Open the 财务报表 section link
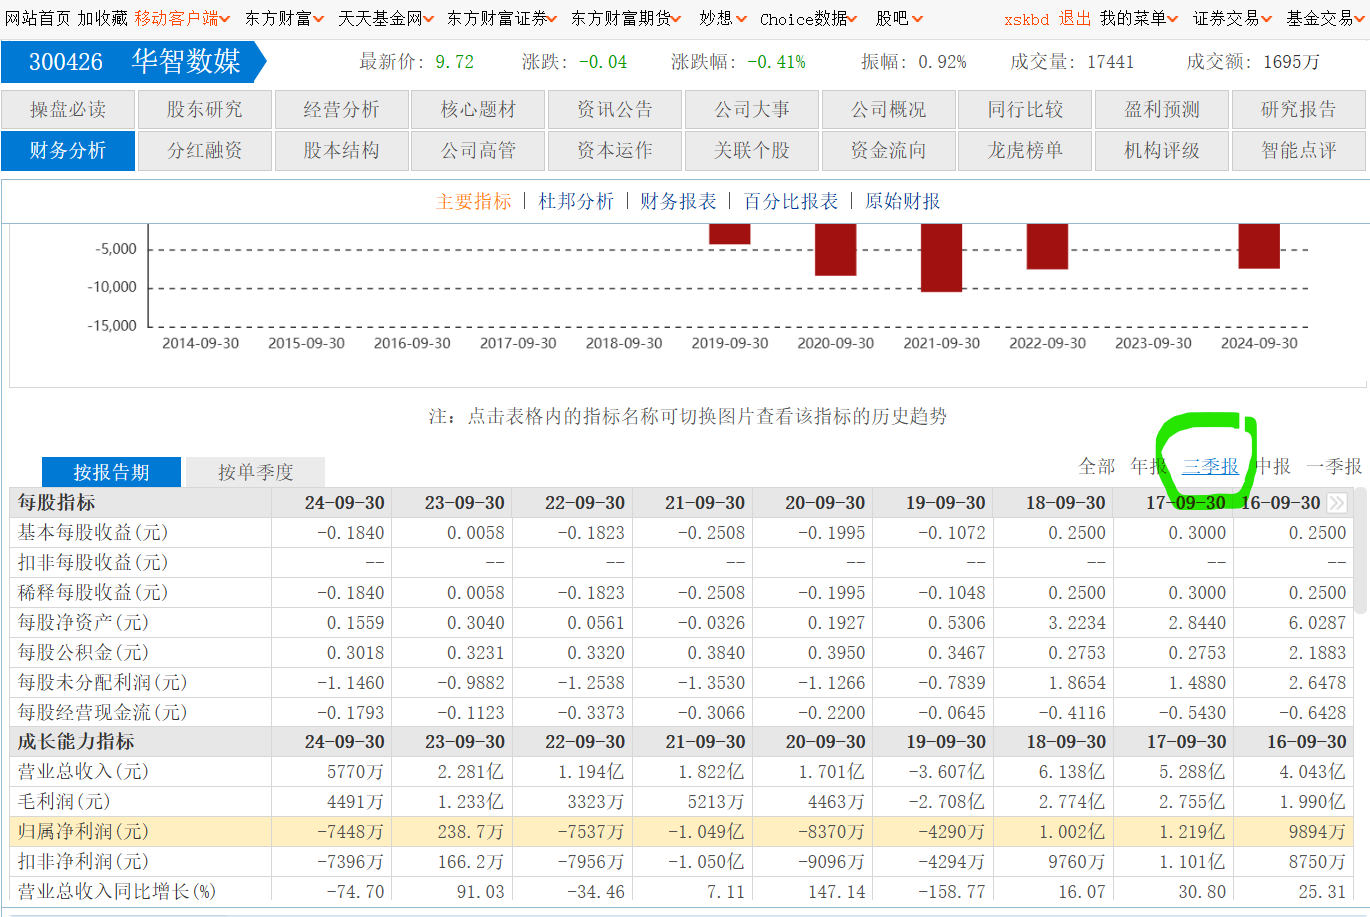The width and height of the screenshot is (1370, 917). [679, 201]
